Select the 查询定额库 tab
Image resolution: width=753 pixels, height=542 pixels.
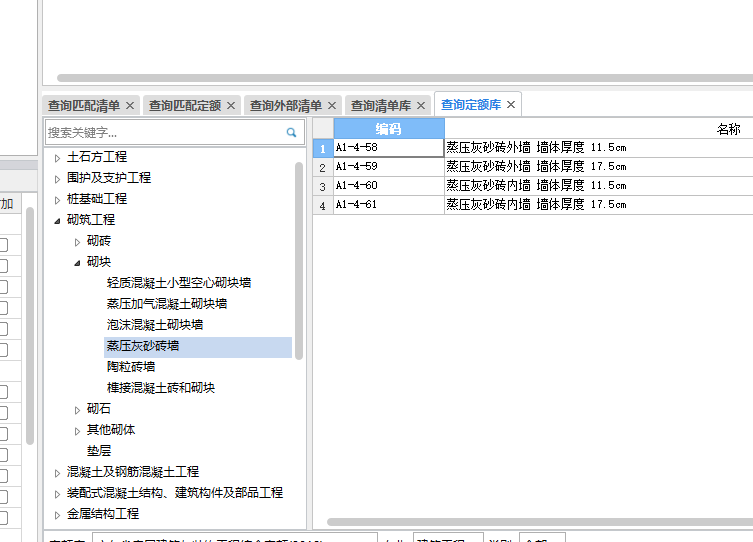click(471, 104)
